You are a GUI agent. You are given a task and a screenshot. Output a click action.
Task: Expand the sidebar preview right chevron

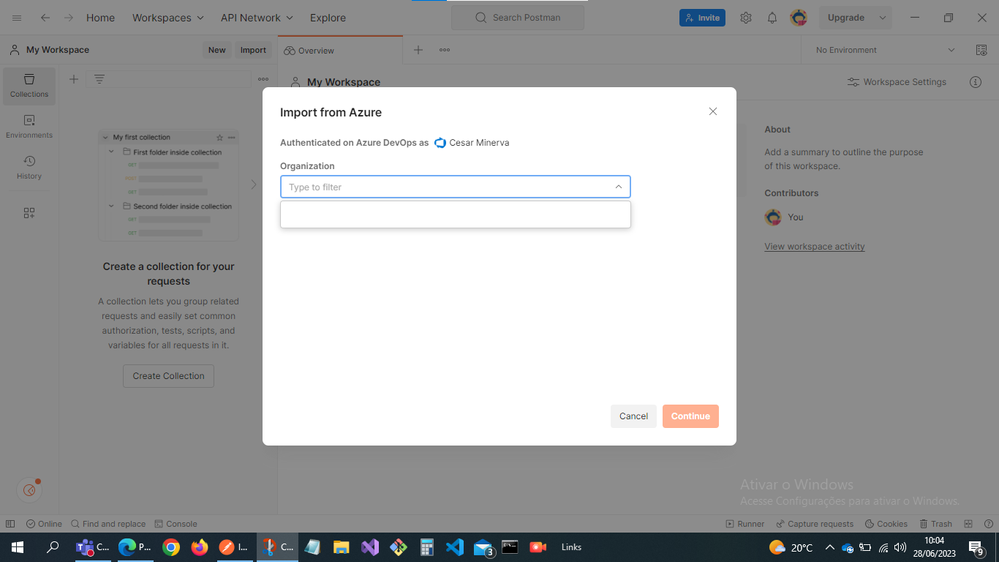(254, 185)
